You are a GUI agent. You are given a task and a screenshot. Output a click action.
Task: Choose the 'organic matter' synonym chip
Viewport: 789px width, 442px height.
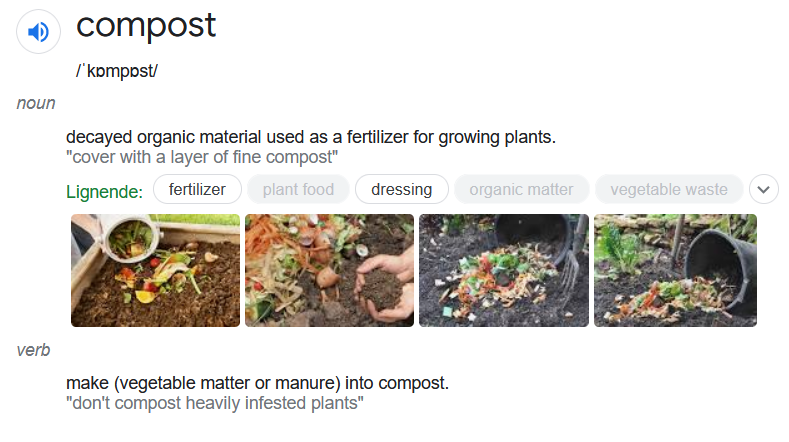521,189
